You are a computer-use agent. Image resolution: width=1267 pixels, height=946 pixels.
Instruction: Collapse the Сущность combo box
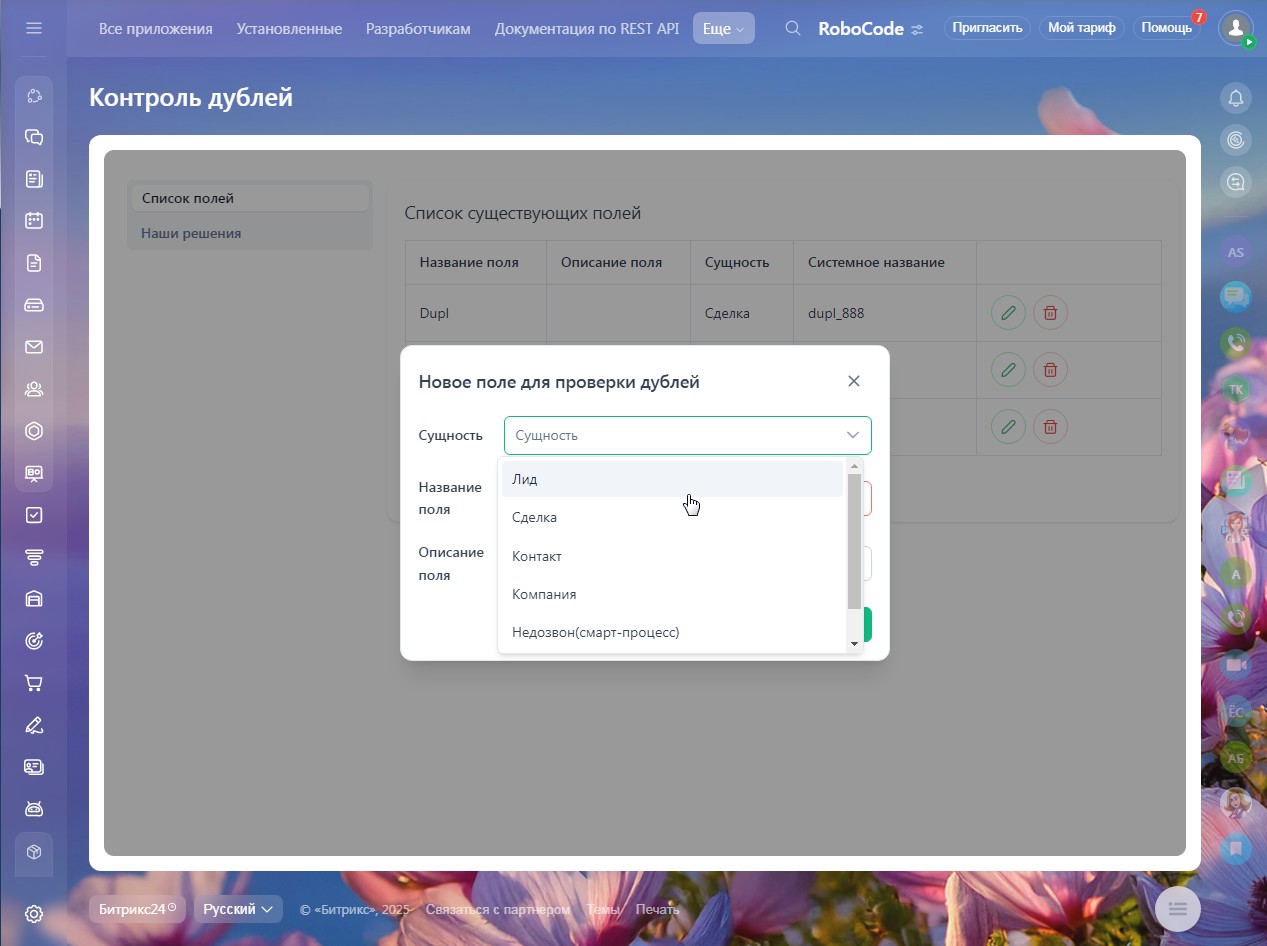tap(852, 435)
